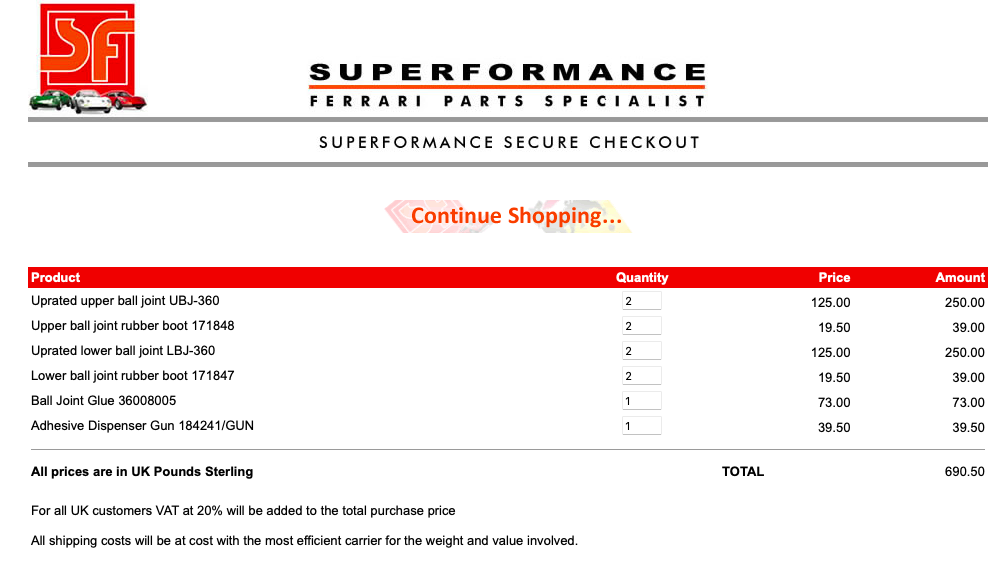Image resolution: width=1003 pixels, height=574 pixels.
Task: Select quantity box for Upper ball joint rubber boot
Action: 642,326
